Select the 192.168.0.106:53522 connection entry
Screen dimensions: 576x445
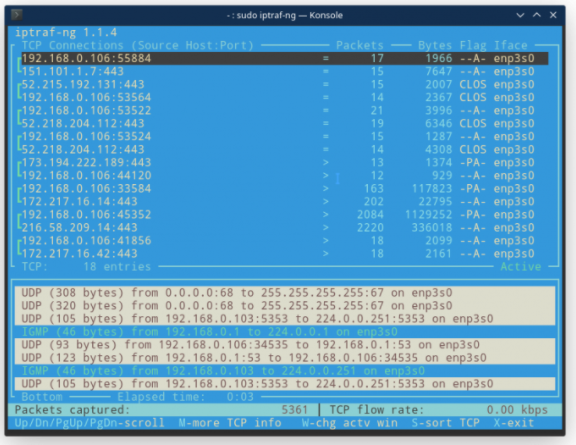coord(285,110)
